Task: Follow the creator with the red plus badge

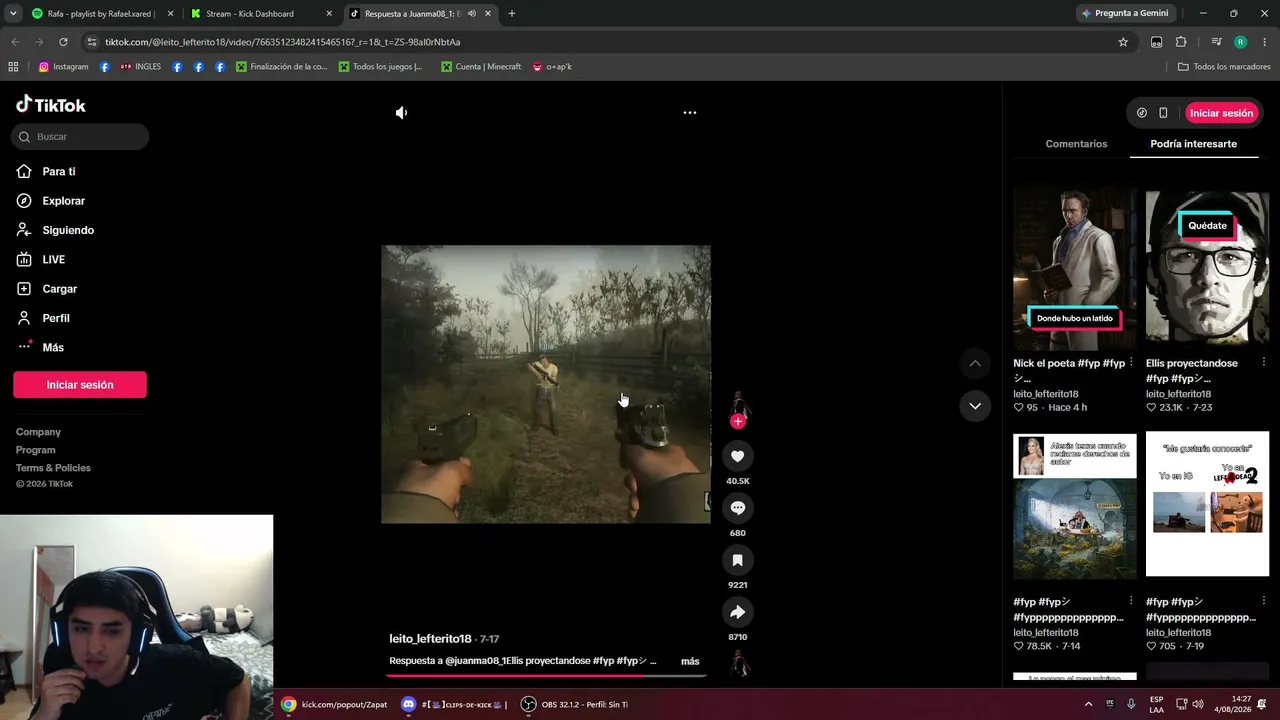Action: [738, 421]
